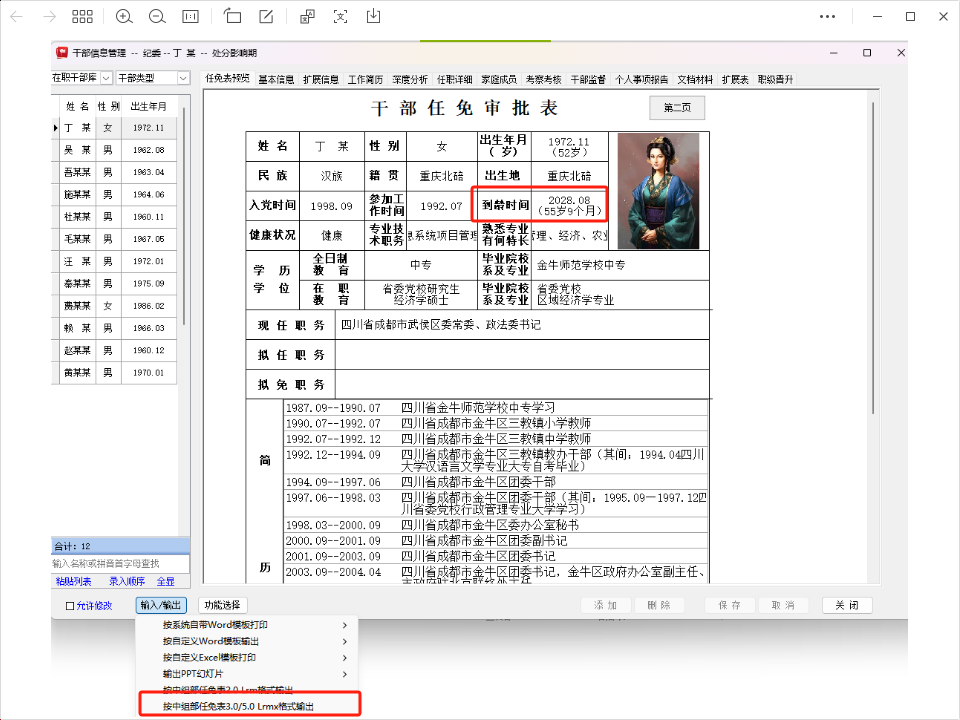Switch to the 文档材料 tab
This screenshot has height=720, width=960.
695,80
